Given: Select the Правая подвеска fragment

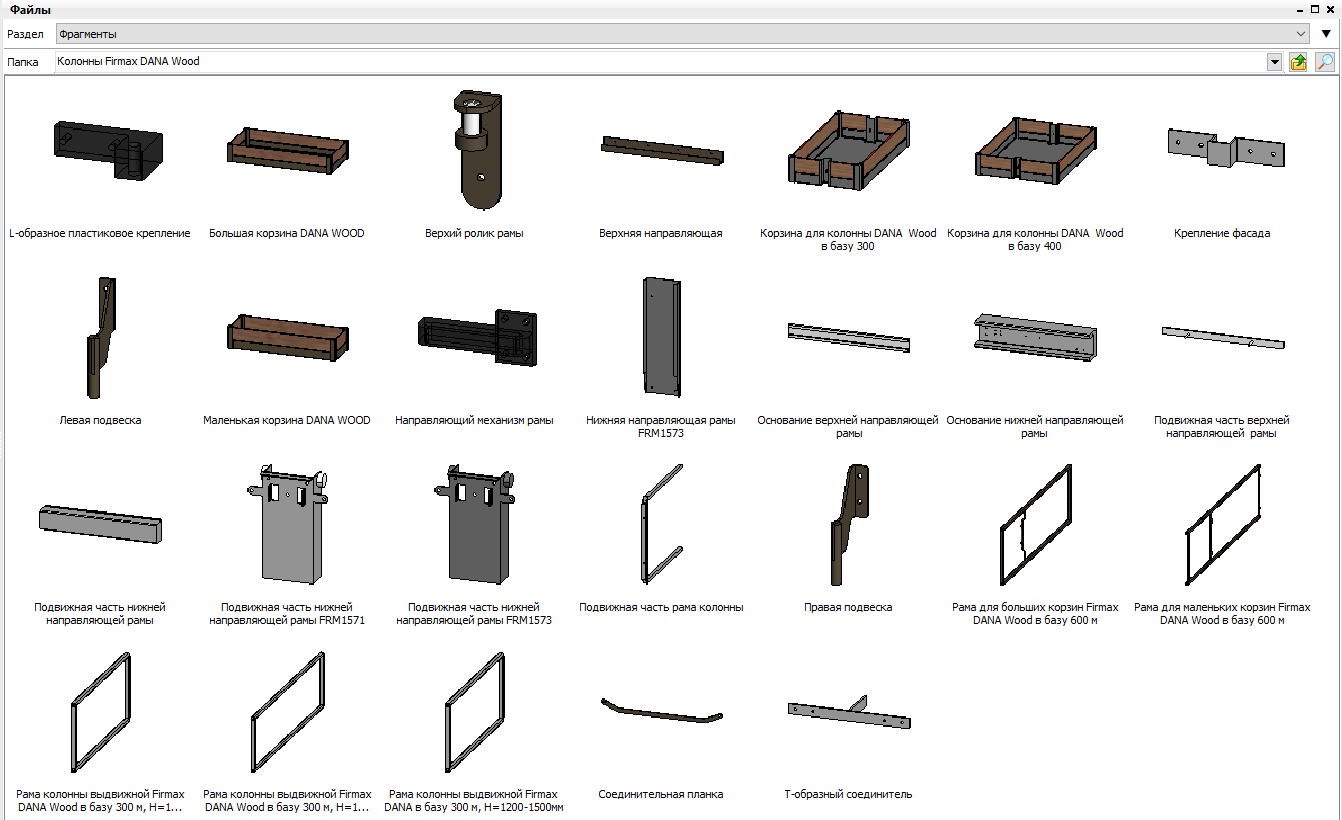Looking at the screenshot, I should 848,524.
